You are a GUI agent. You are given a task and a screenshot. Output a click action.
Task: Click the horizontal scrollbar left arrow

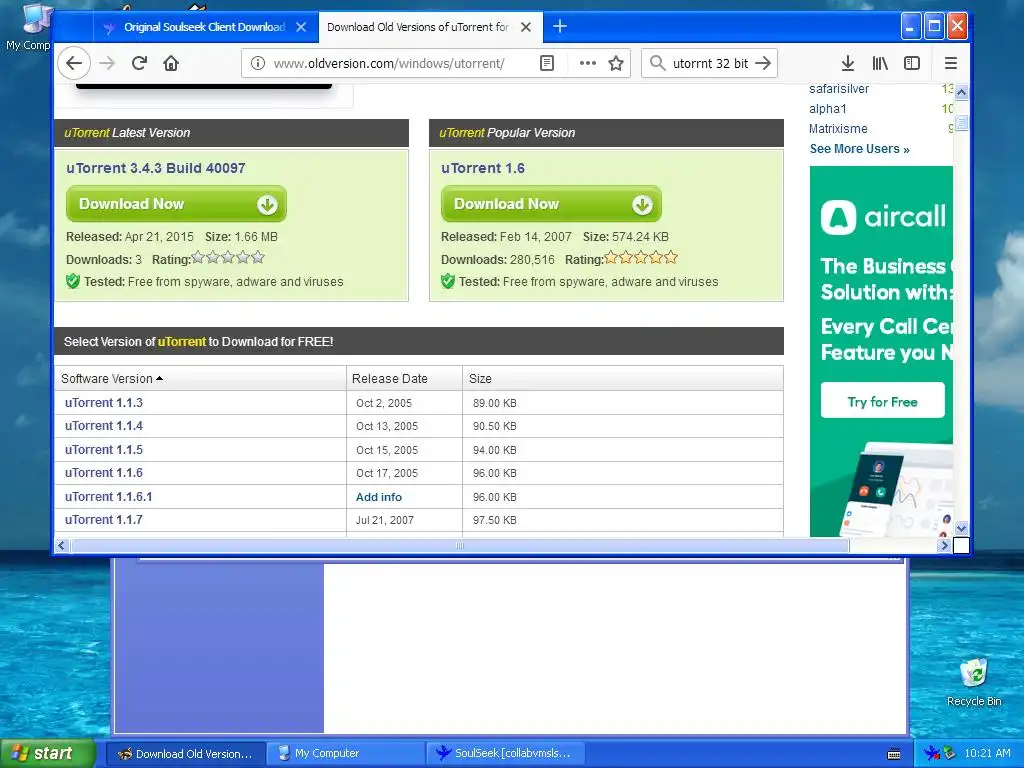(x=61, y=545)
